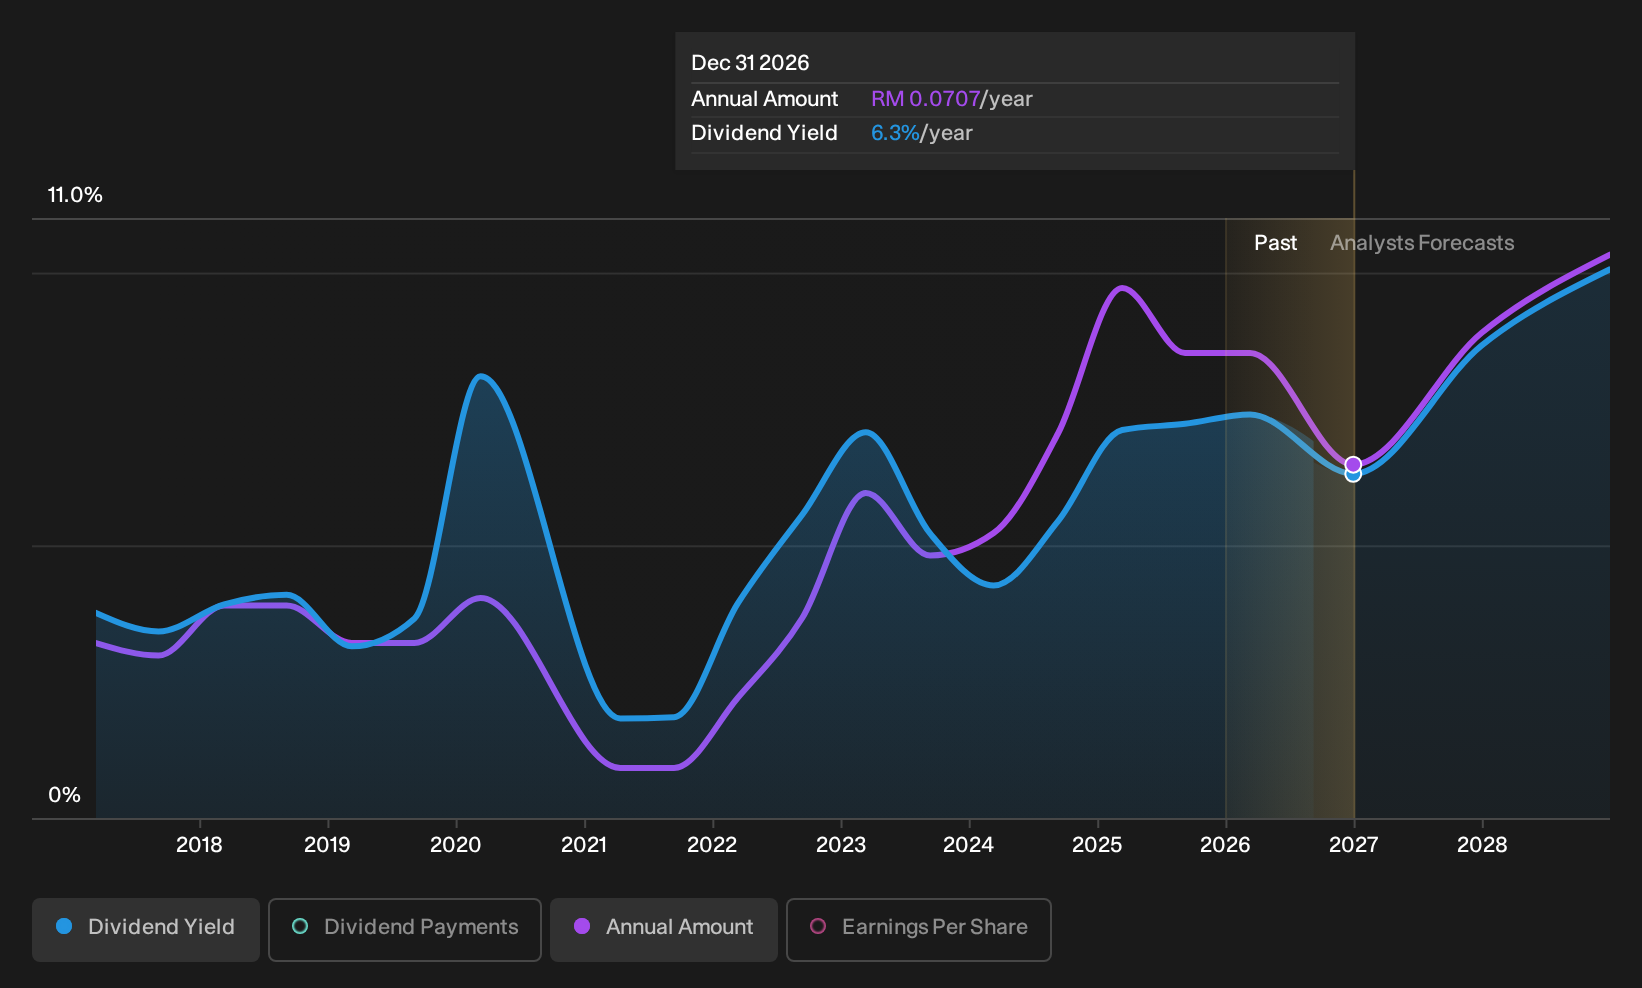The image size is (1642, 988).
Task: Click the RM 0.0707/year tooltip value
Action: coord(952,99)
